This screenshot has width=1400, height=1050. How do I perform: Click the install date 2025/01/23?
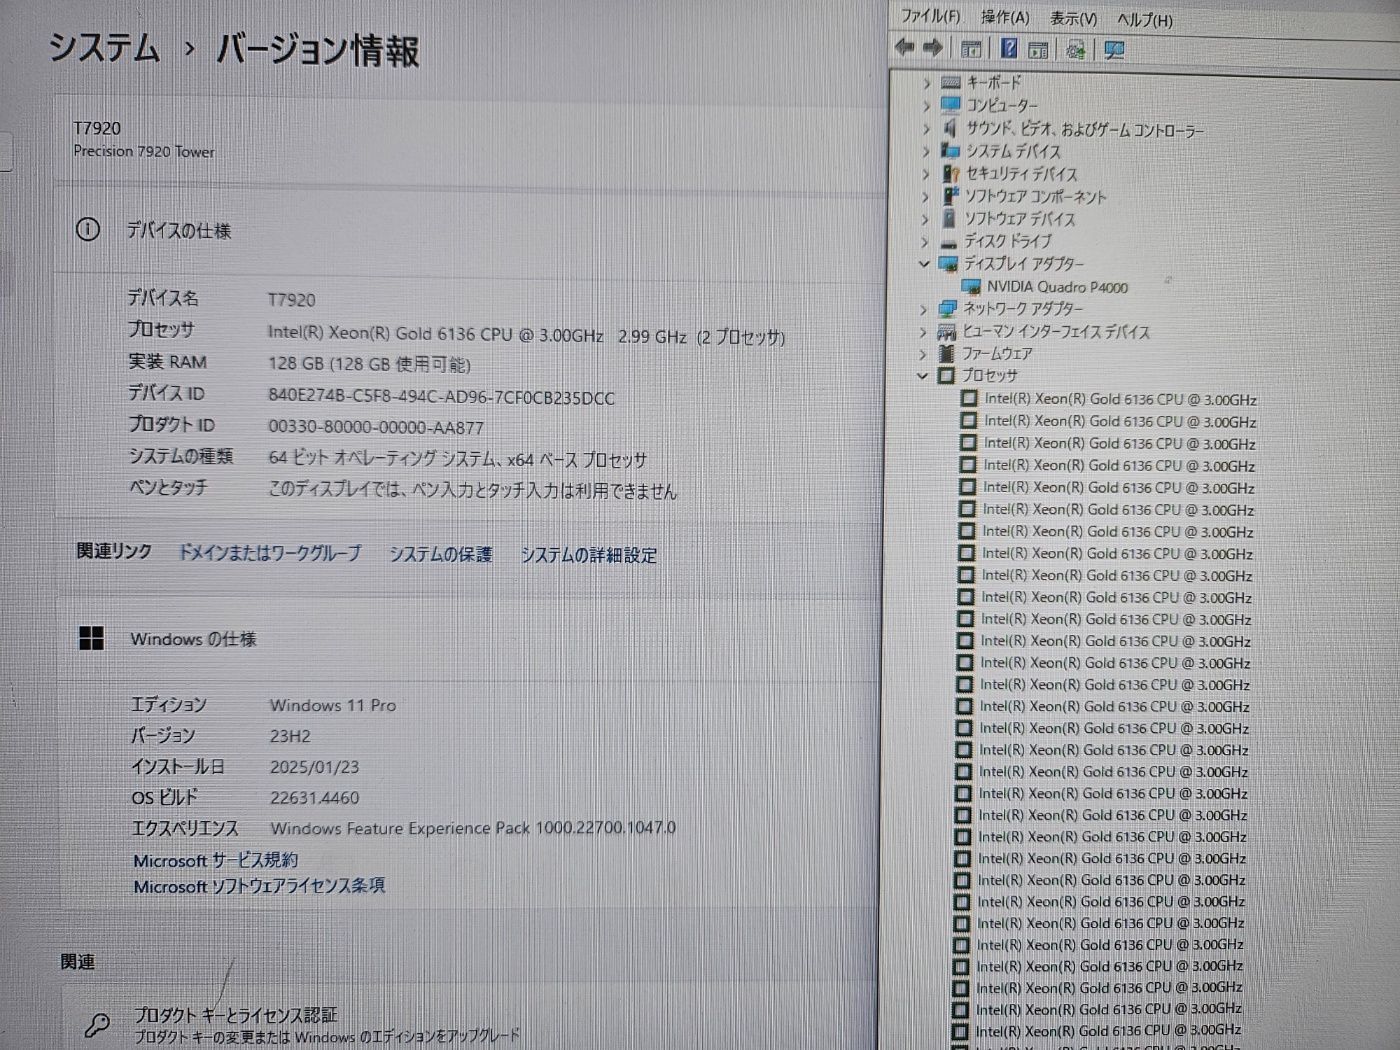pos(314,767)
